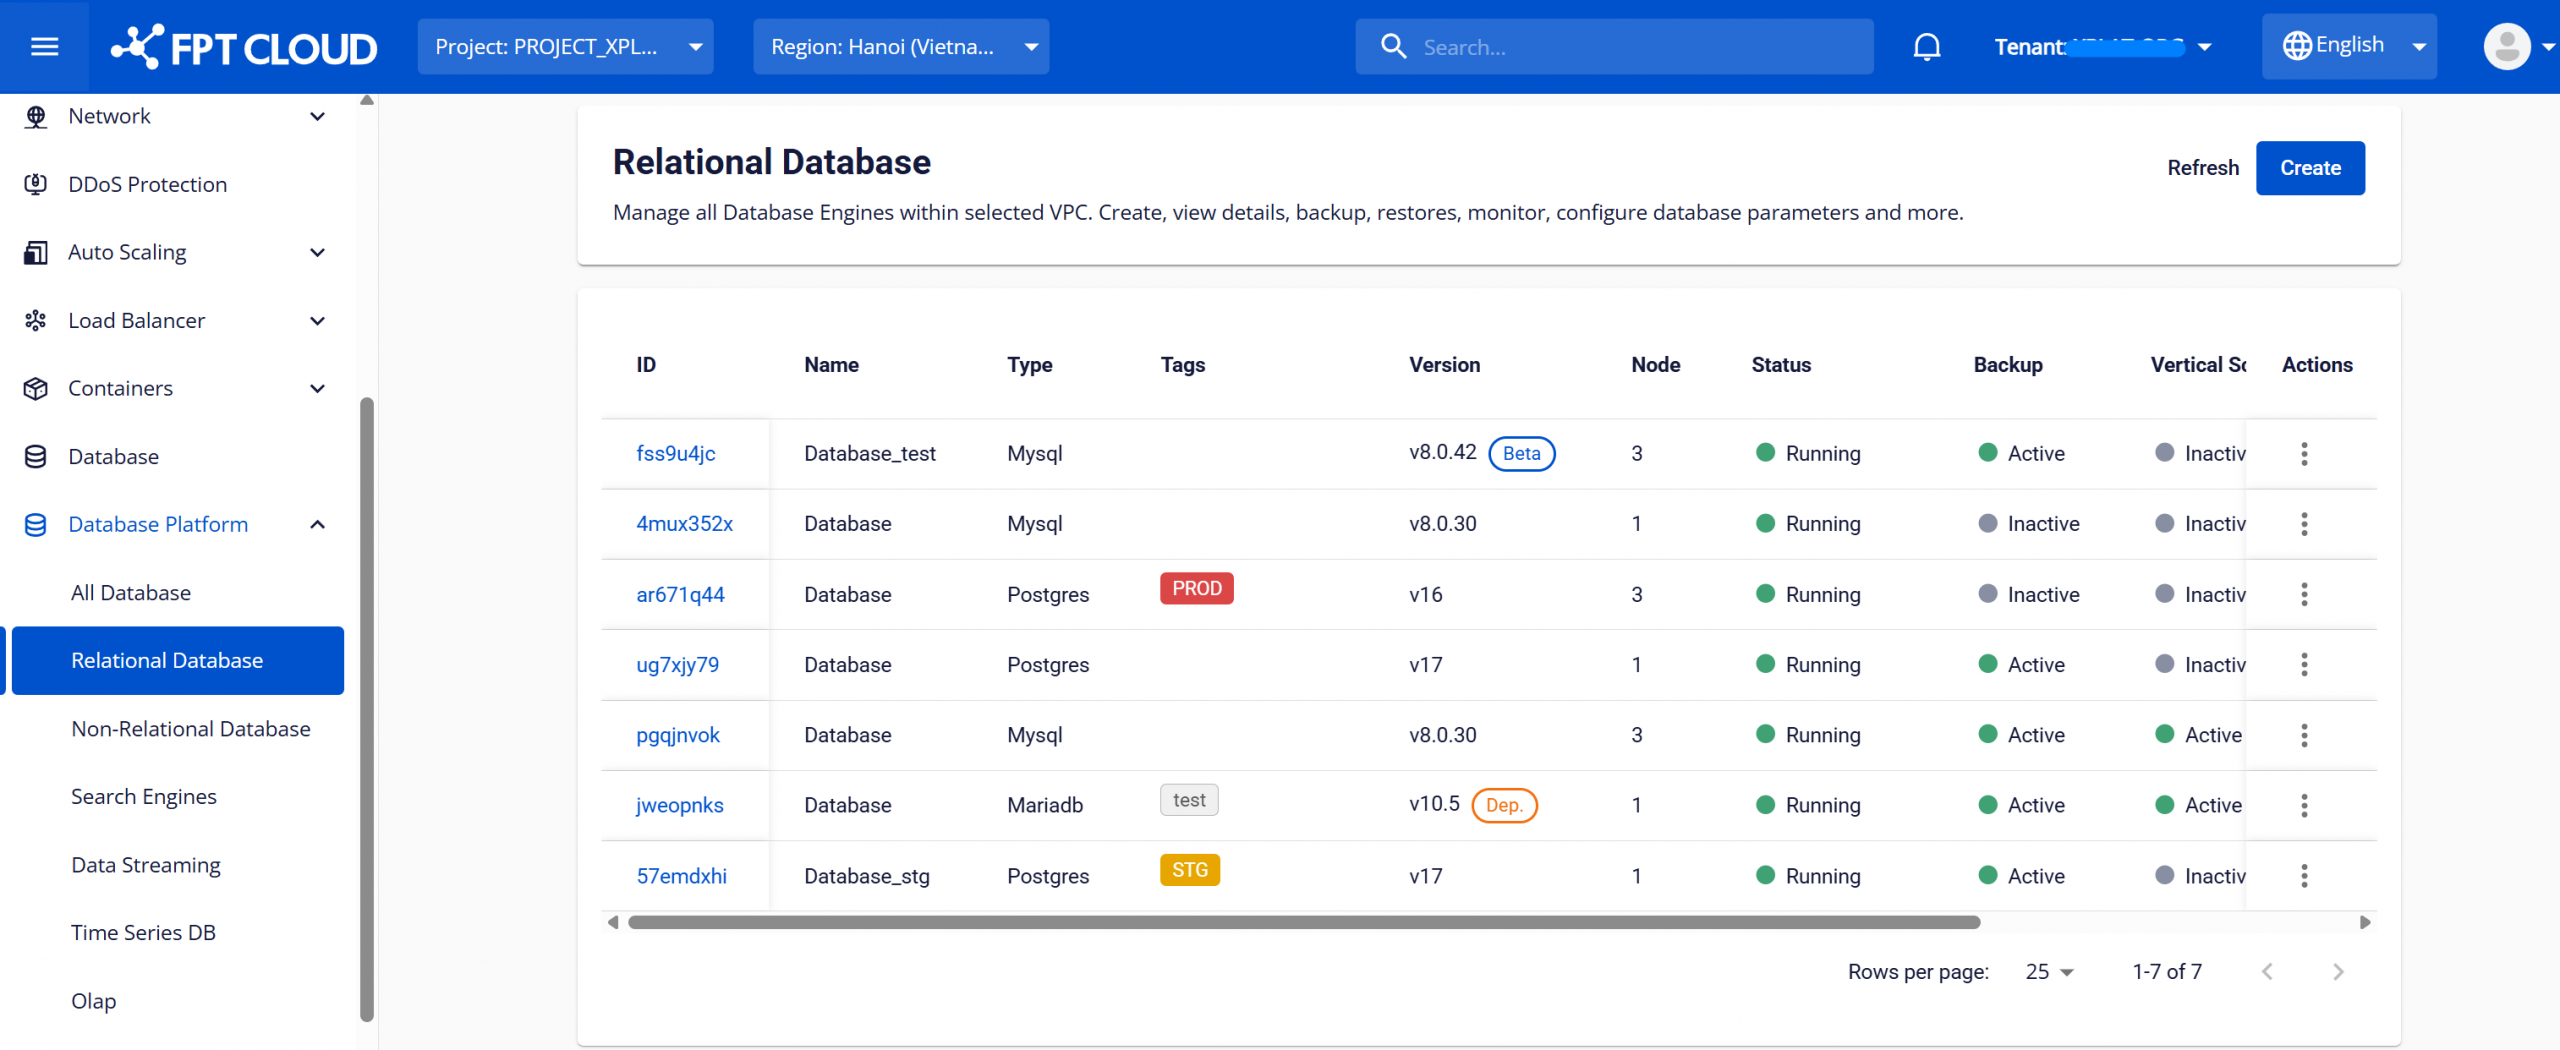Click the notification bell icon

pos(1926,47)
